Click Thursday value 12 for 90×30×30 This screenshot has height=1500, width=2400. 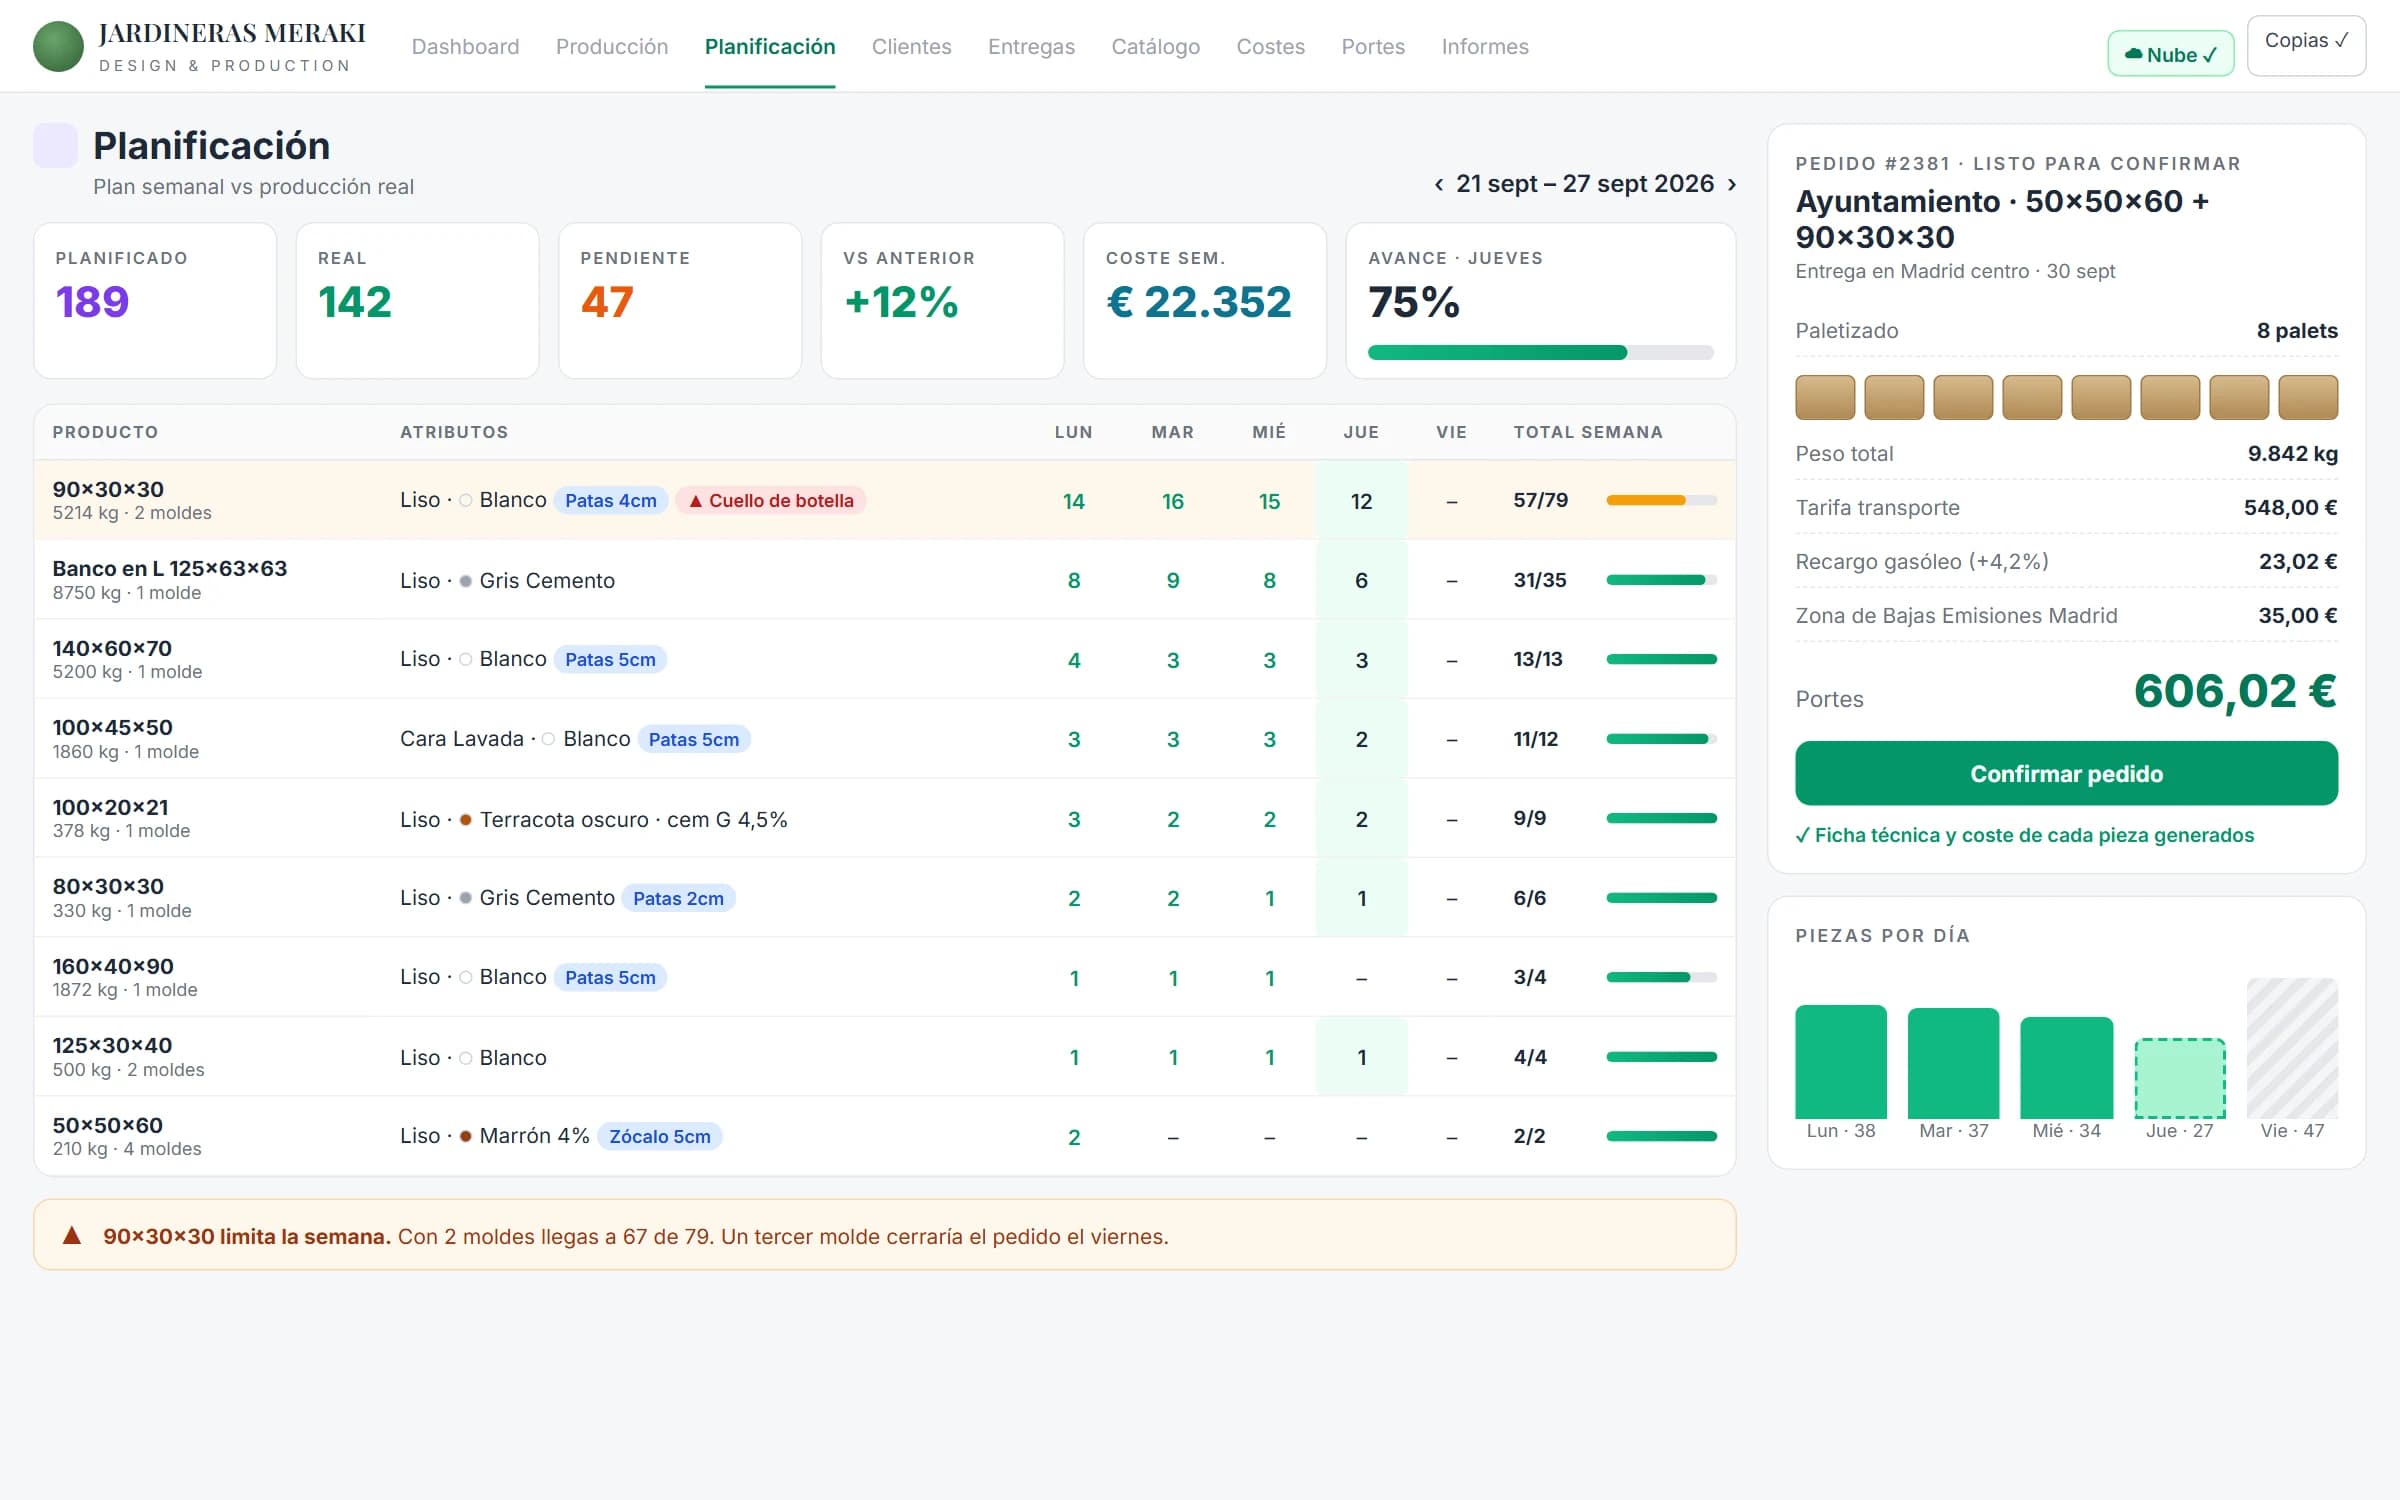coord(1361,501)
